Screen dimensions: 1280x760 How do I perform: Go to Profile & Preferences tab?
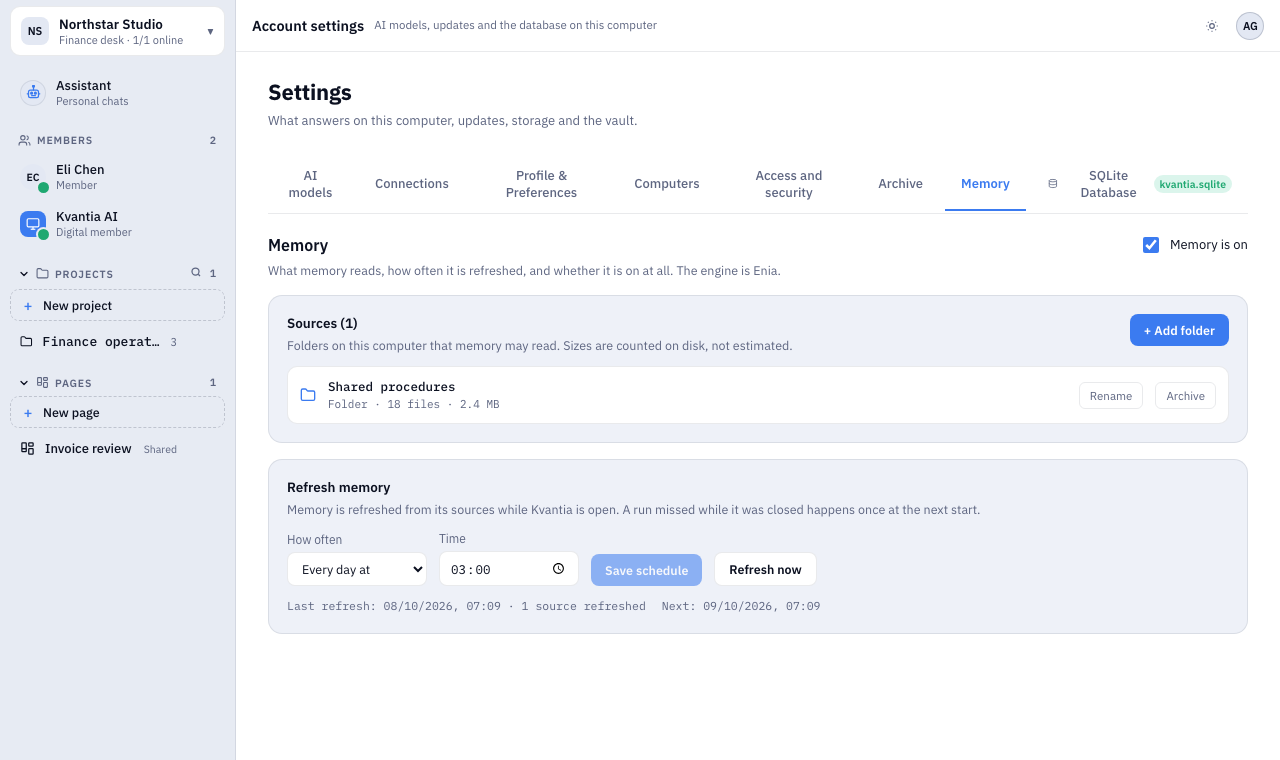541,184
